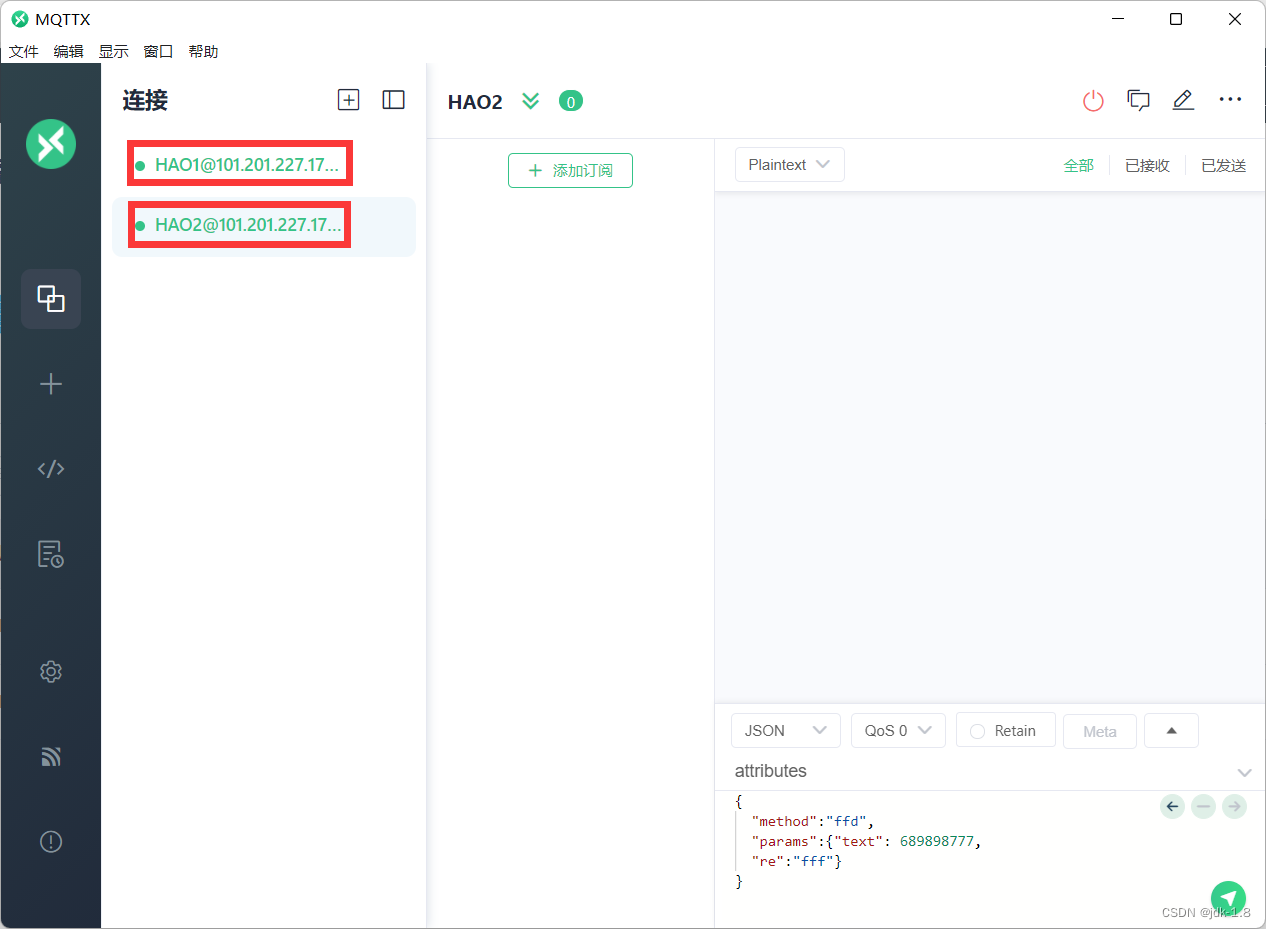Disconnect HAO2 with the red power icon
Viewport: 1266px width, 929px height.
(1094, 100)
